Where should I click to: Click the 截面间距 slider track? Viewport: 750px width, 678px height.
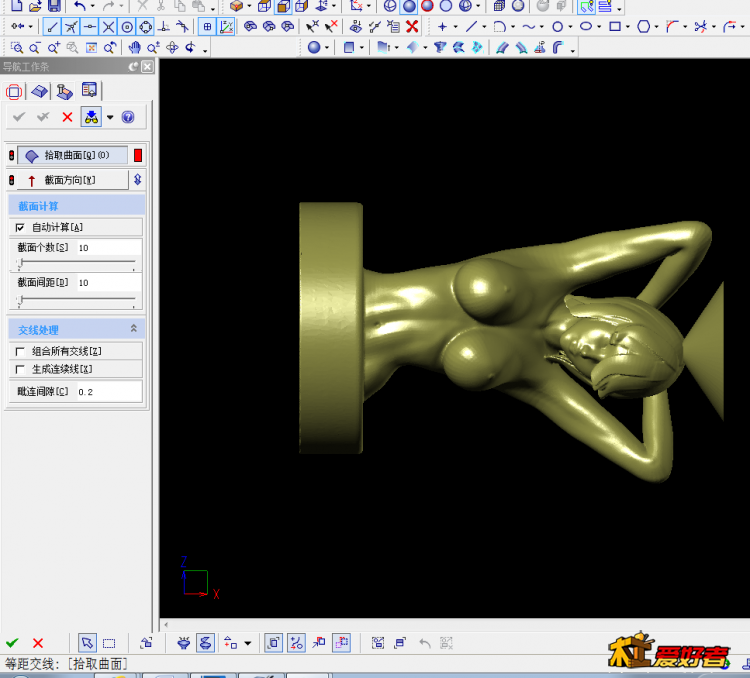77,299
